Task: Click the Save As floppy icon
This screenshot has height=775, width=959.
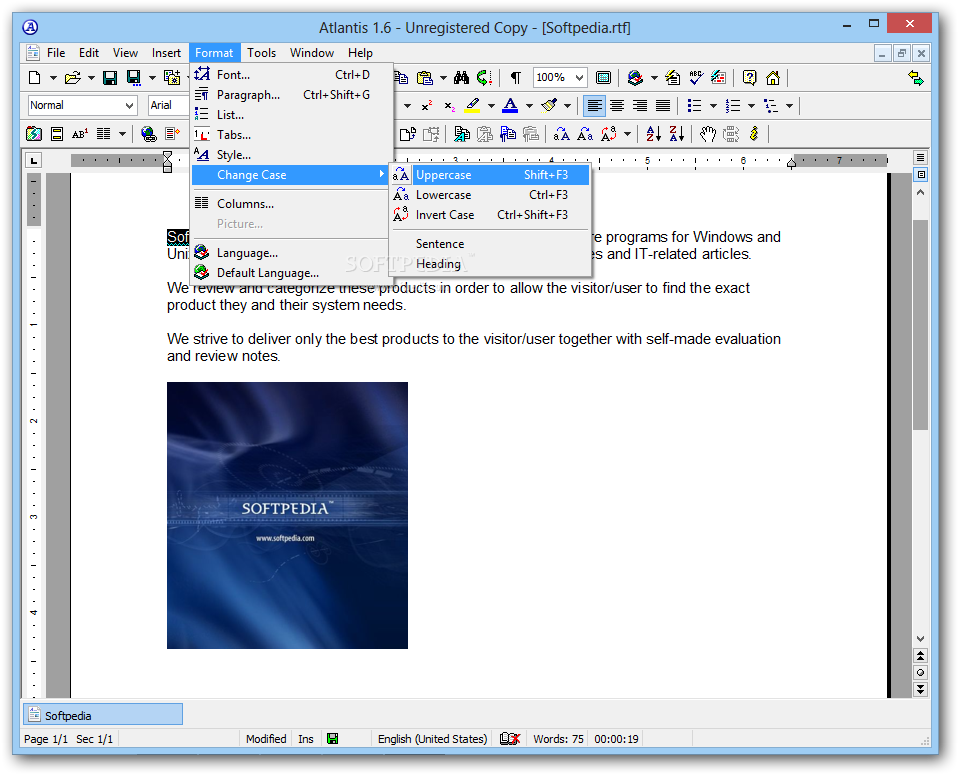Action: click(133, 78)
